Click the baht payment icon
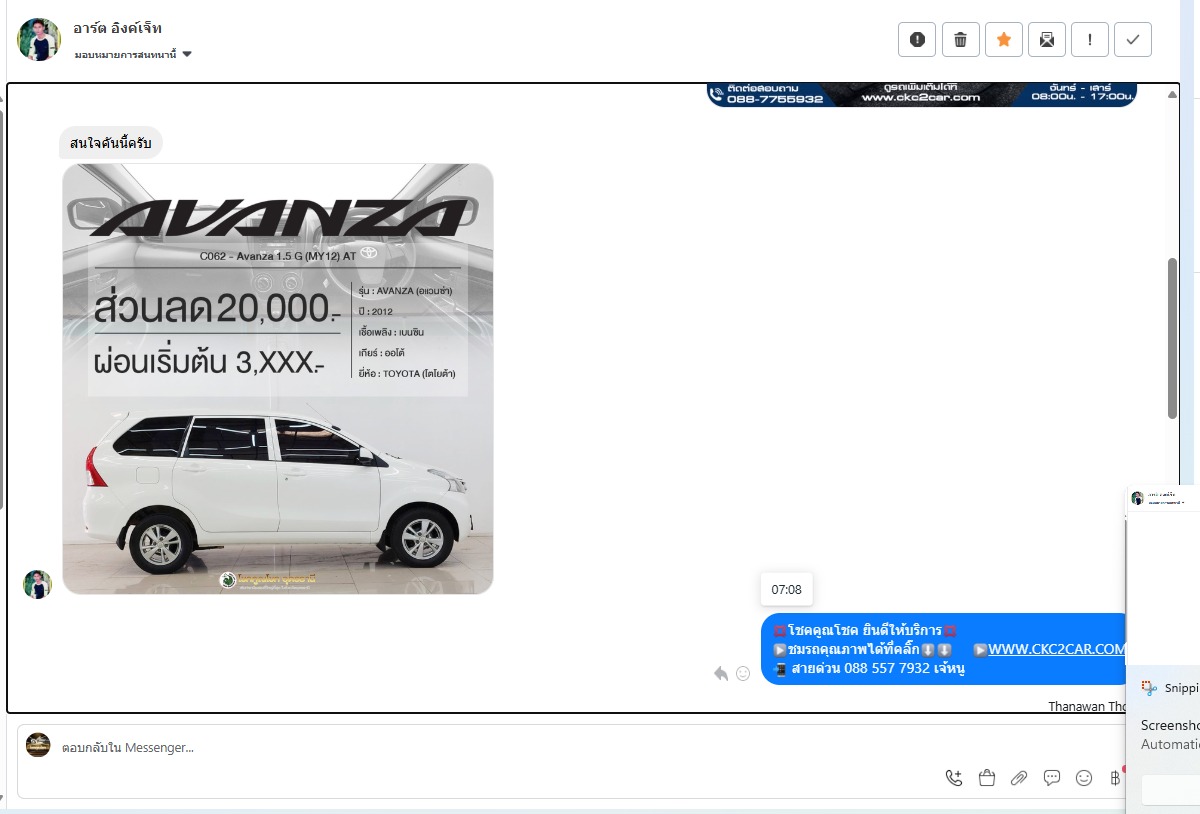 point(1116,778)
